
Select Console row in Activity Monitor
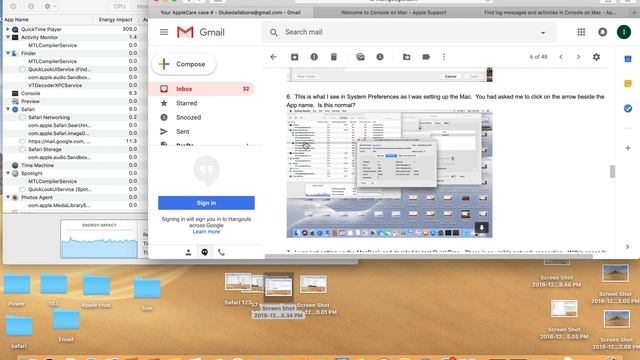point(76,93)
